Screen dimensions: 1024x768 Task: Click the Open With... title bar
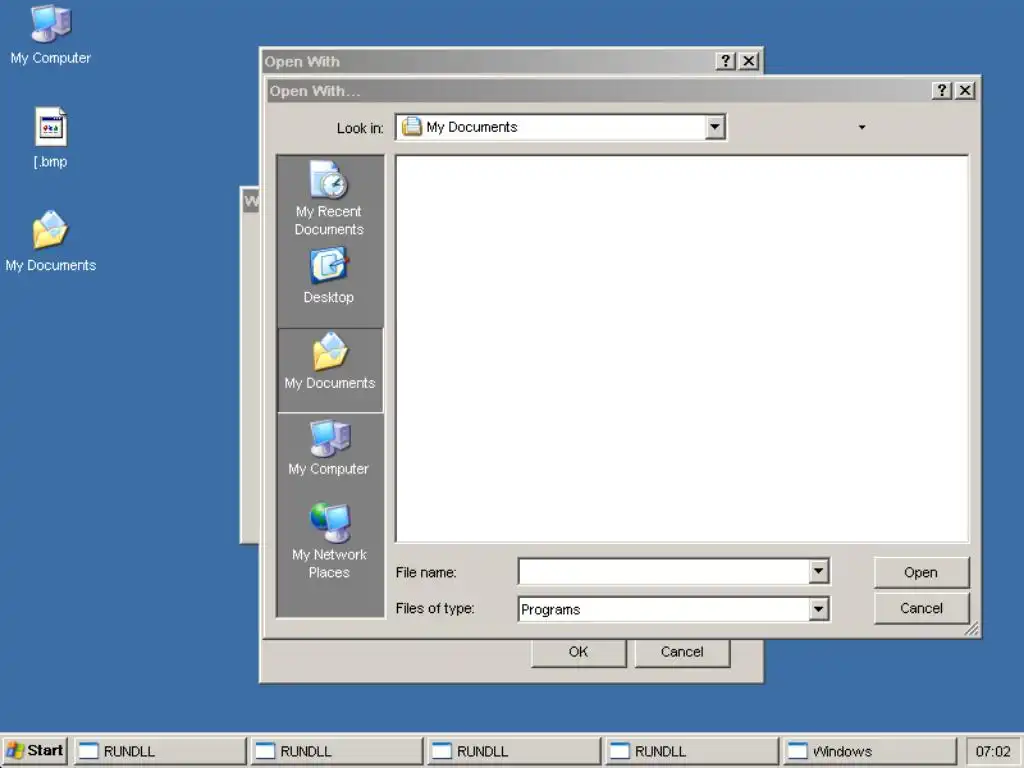tap(598, 91)
